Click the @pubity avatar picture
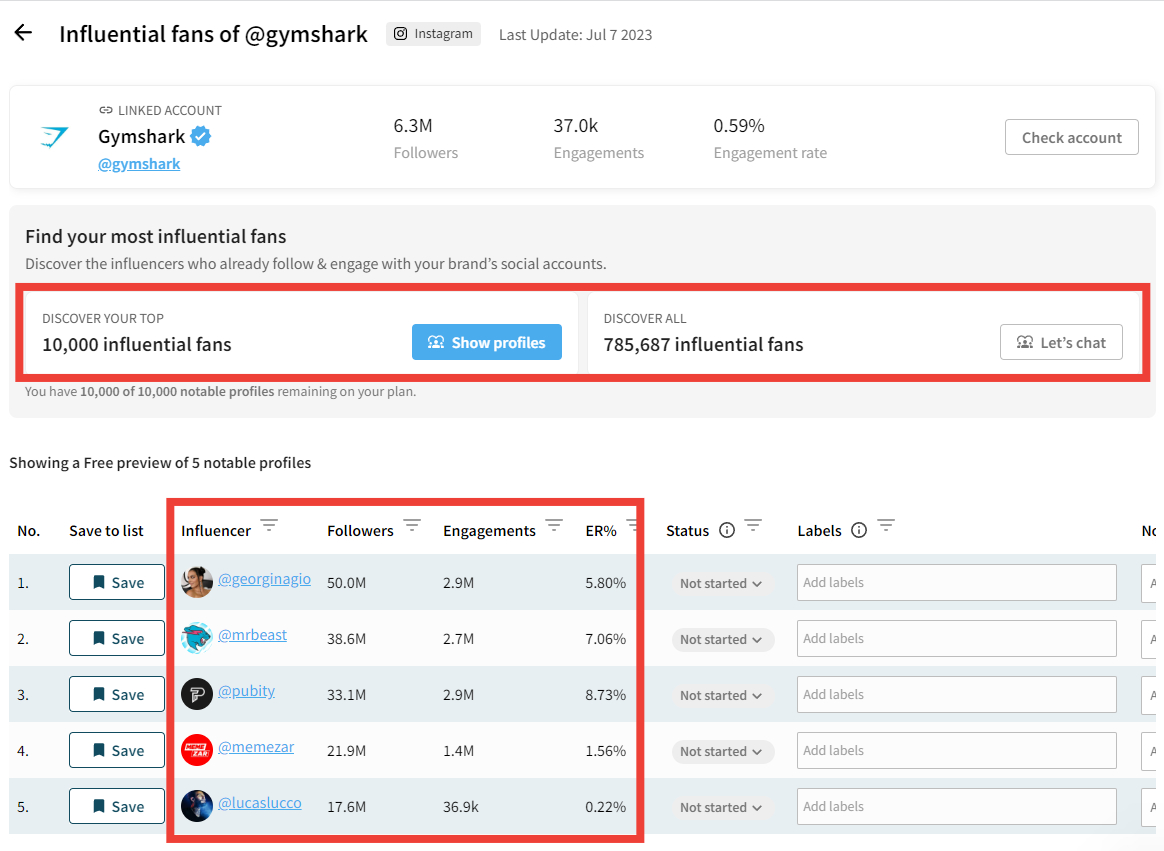 coord(197,694)
